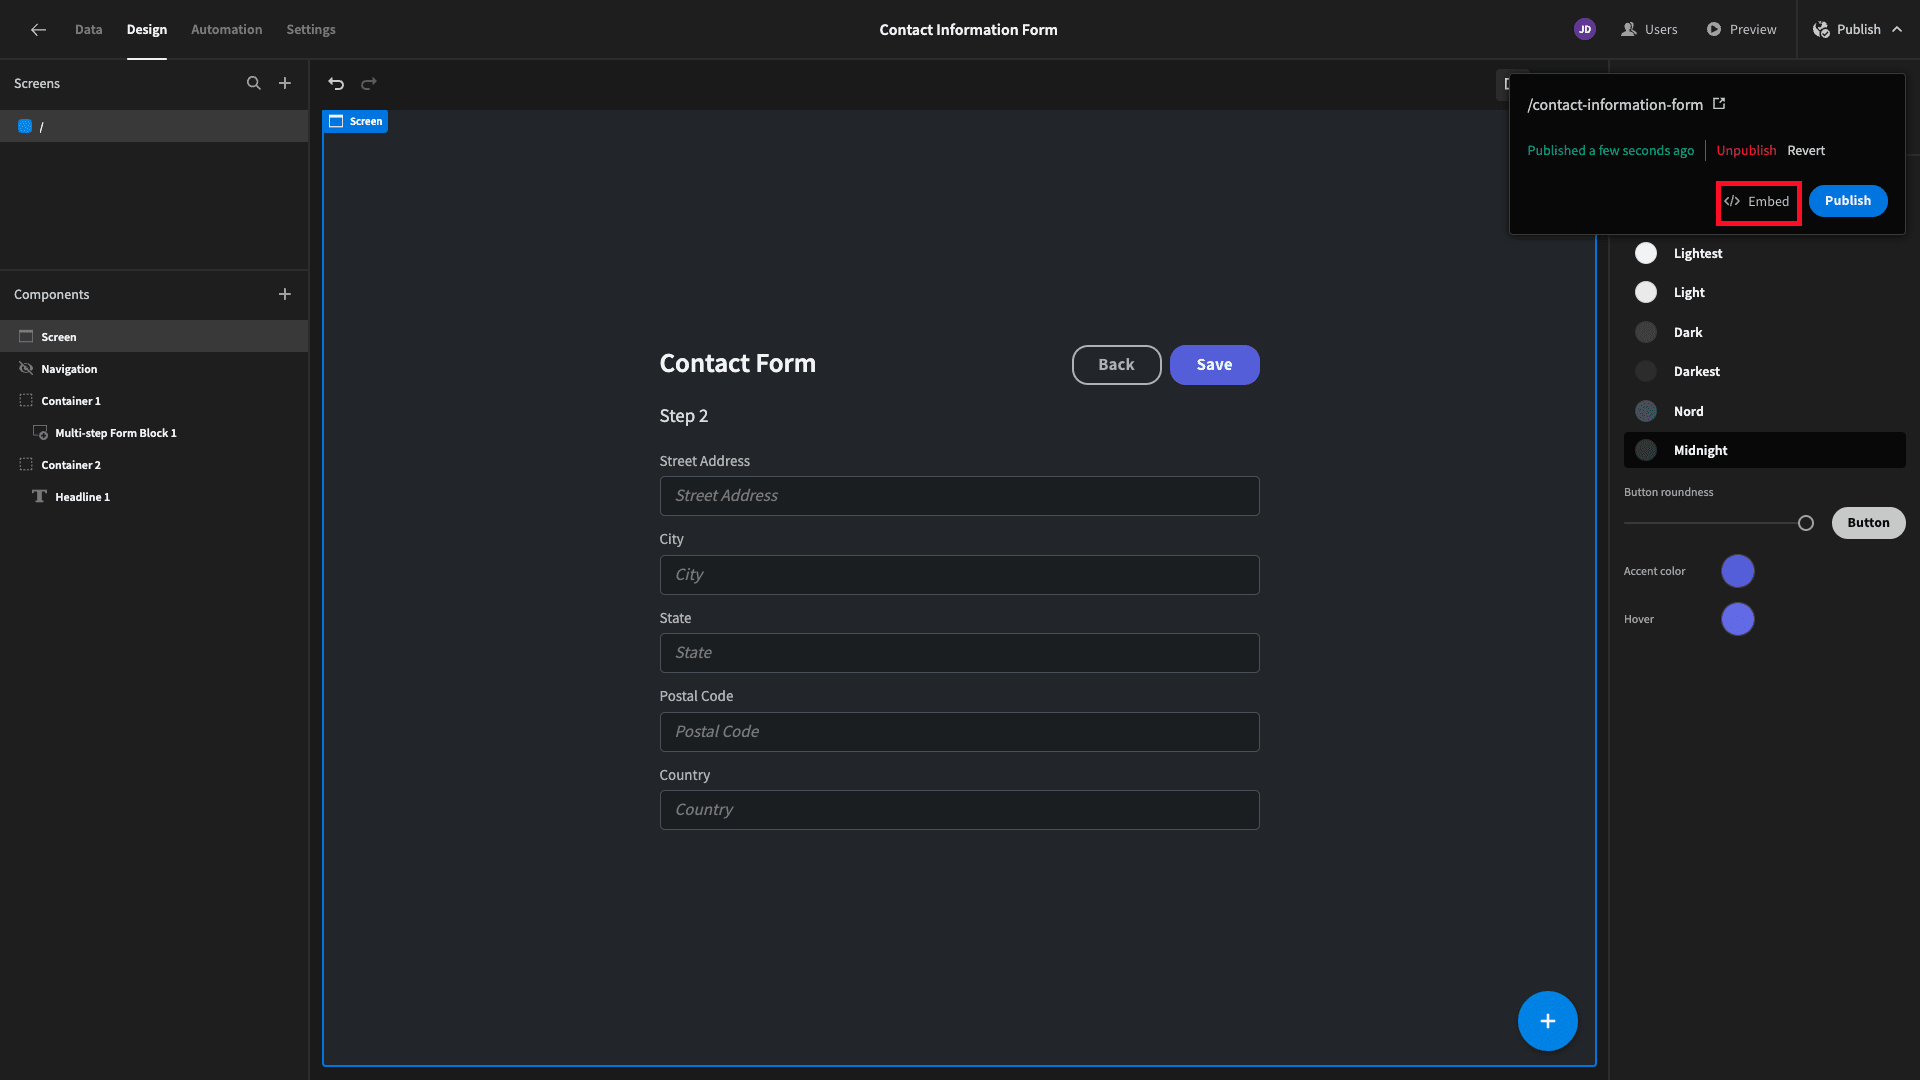Click the back arrow icon in top bar
The image size is (1920, 1080).
click(x=38, y=30)
